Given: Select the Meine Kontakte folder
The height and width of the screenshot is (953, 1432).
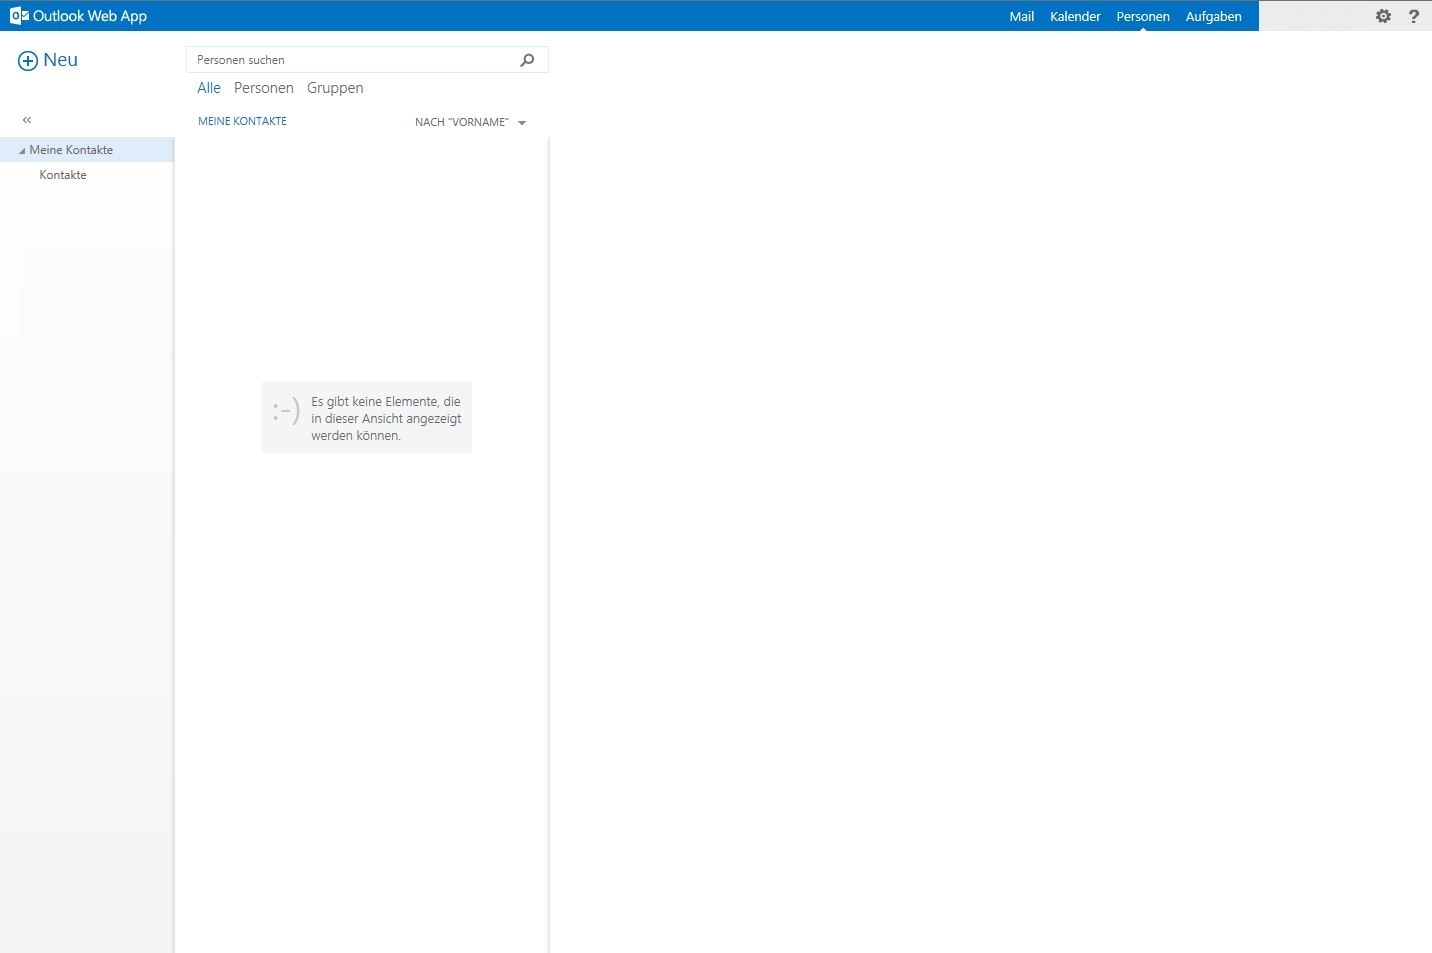Looking at the screenshot, I should pyautogui.click(x=87, y=150).
